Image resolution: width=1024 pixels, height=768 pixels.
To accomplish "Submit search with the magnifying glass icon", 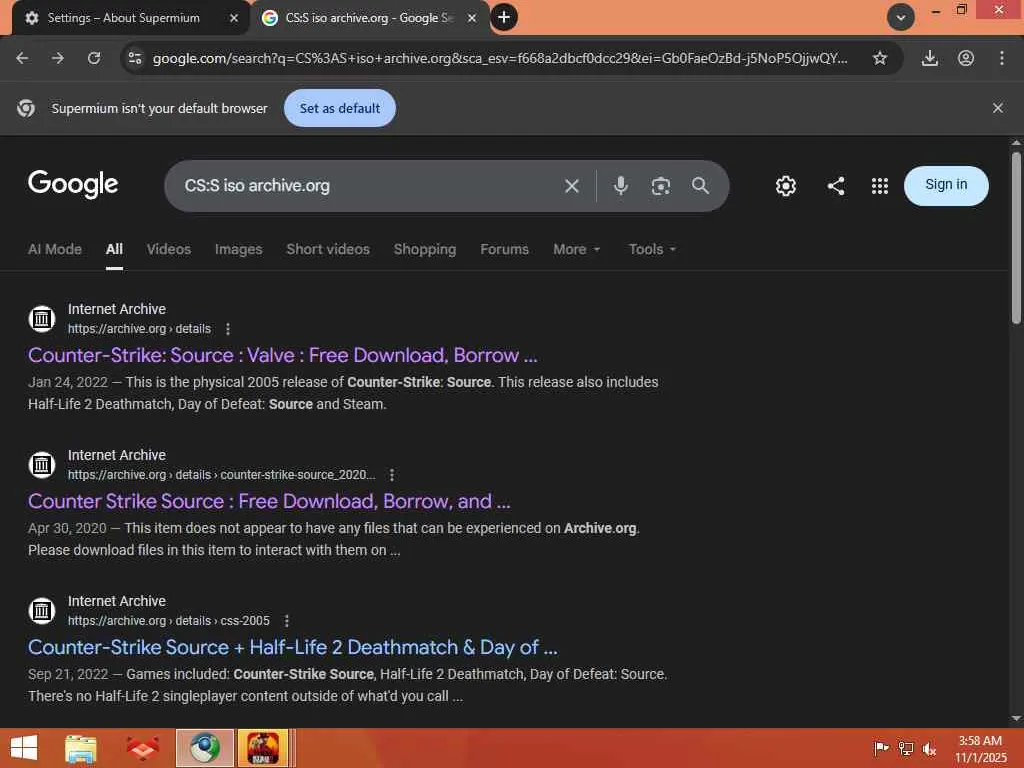I will (x=700, y=186).
